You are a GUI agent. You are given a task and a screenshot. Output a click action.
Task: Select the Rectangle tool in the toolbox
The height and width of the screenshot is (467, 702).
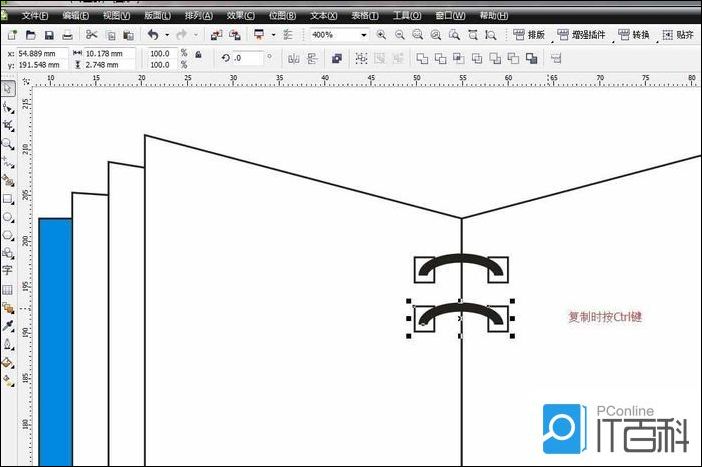click(x=8, y=199)
